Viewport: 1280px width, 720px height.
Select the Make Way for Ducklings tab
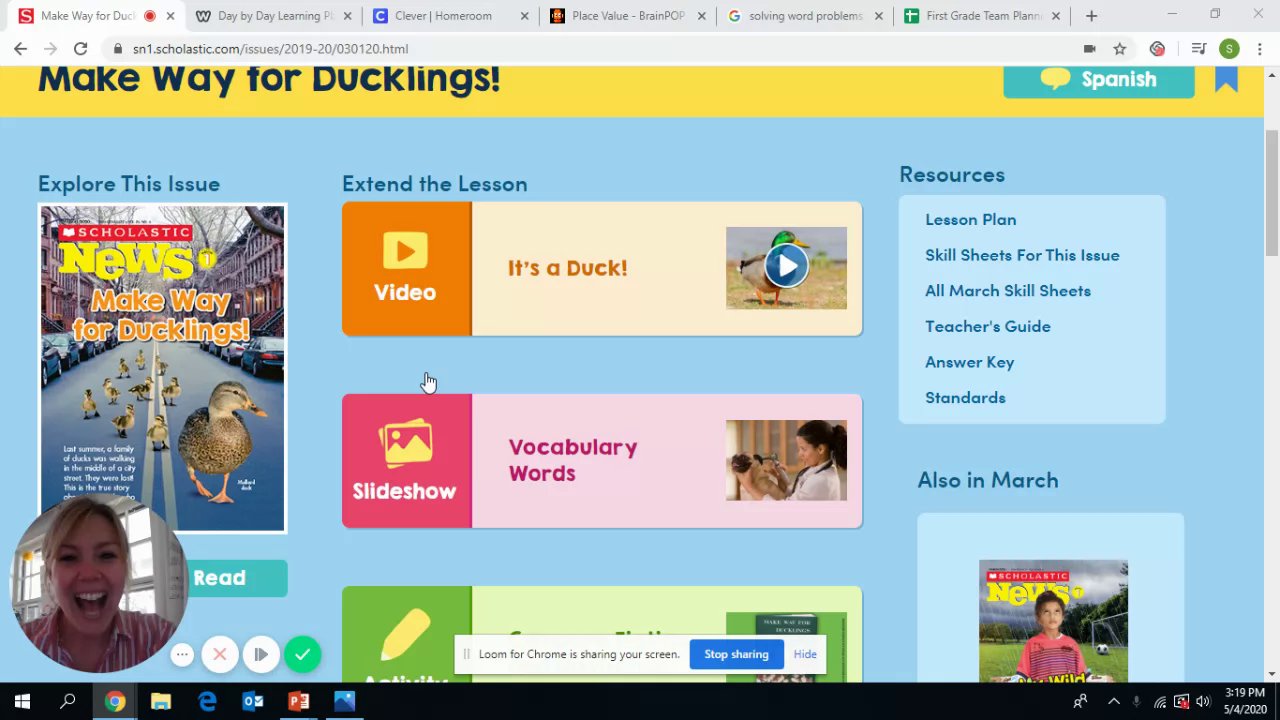98,16
